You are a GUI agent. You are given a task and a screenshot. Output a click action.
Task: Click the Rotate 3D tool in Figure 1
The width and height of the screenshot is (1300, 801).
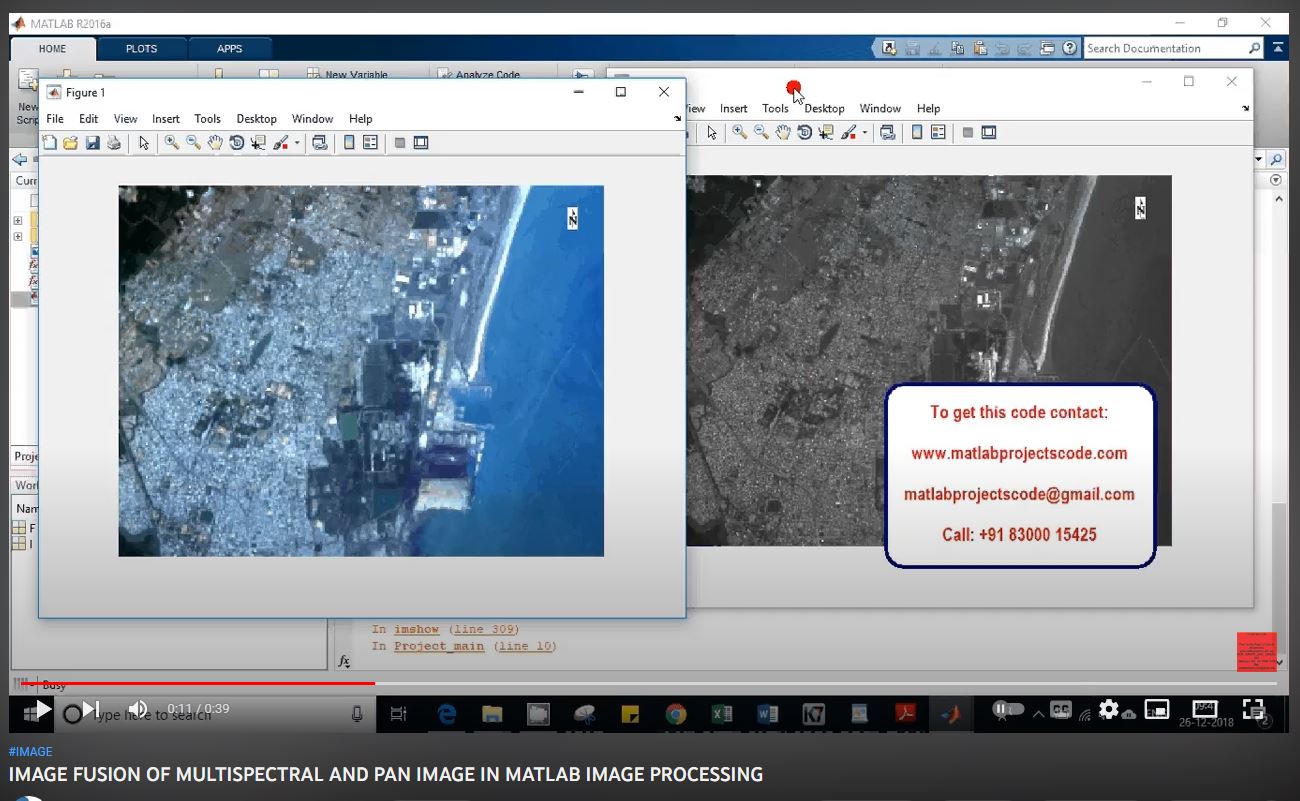(237, 143)
